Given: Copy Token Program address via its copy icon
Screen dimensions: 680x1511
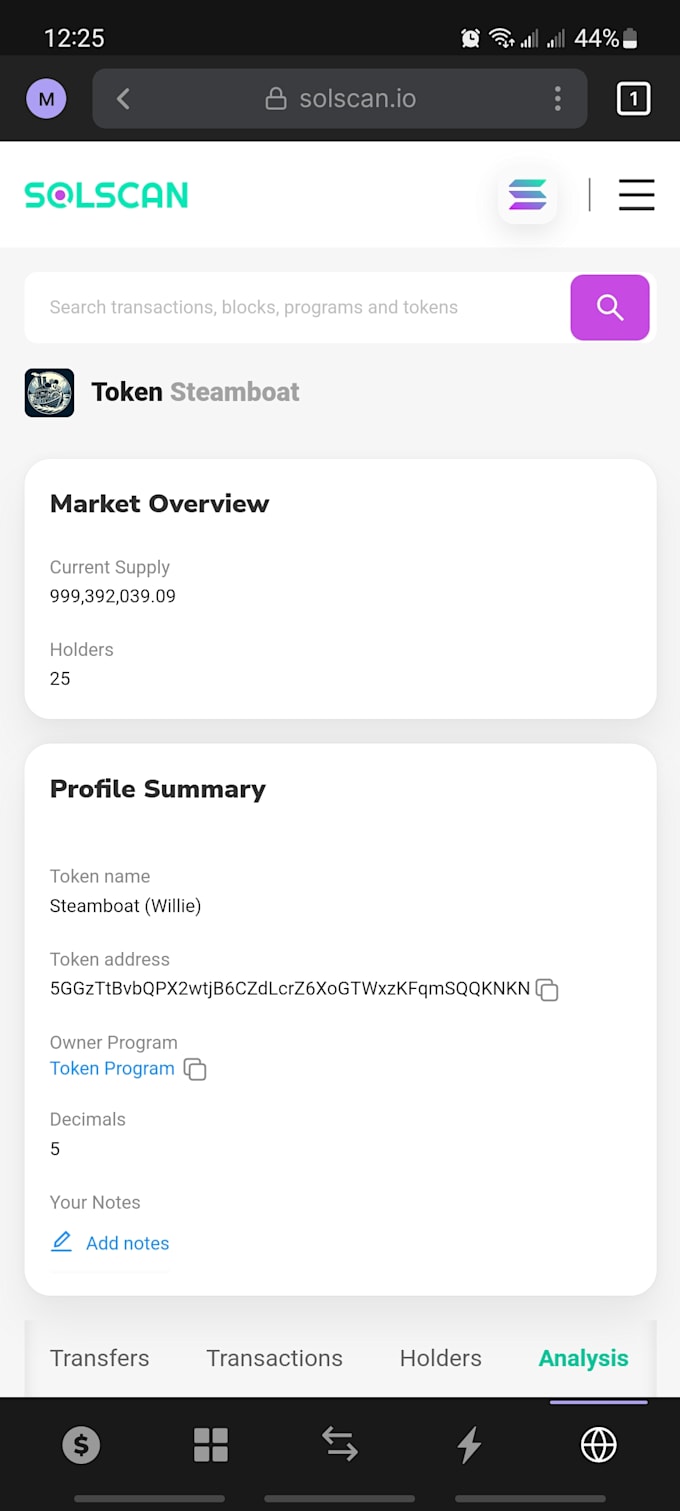Looking at the screenshot, I should pos(195,1069).
